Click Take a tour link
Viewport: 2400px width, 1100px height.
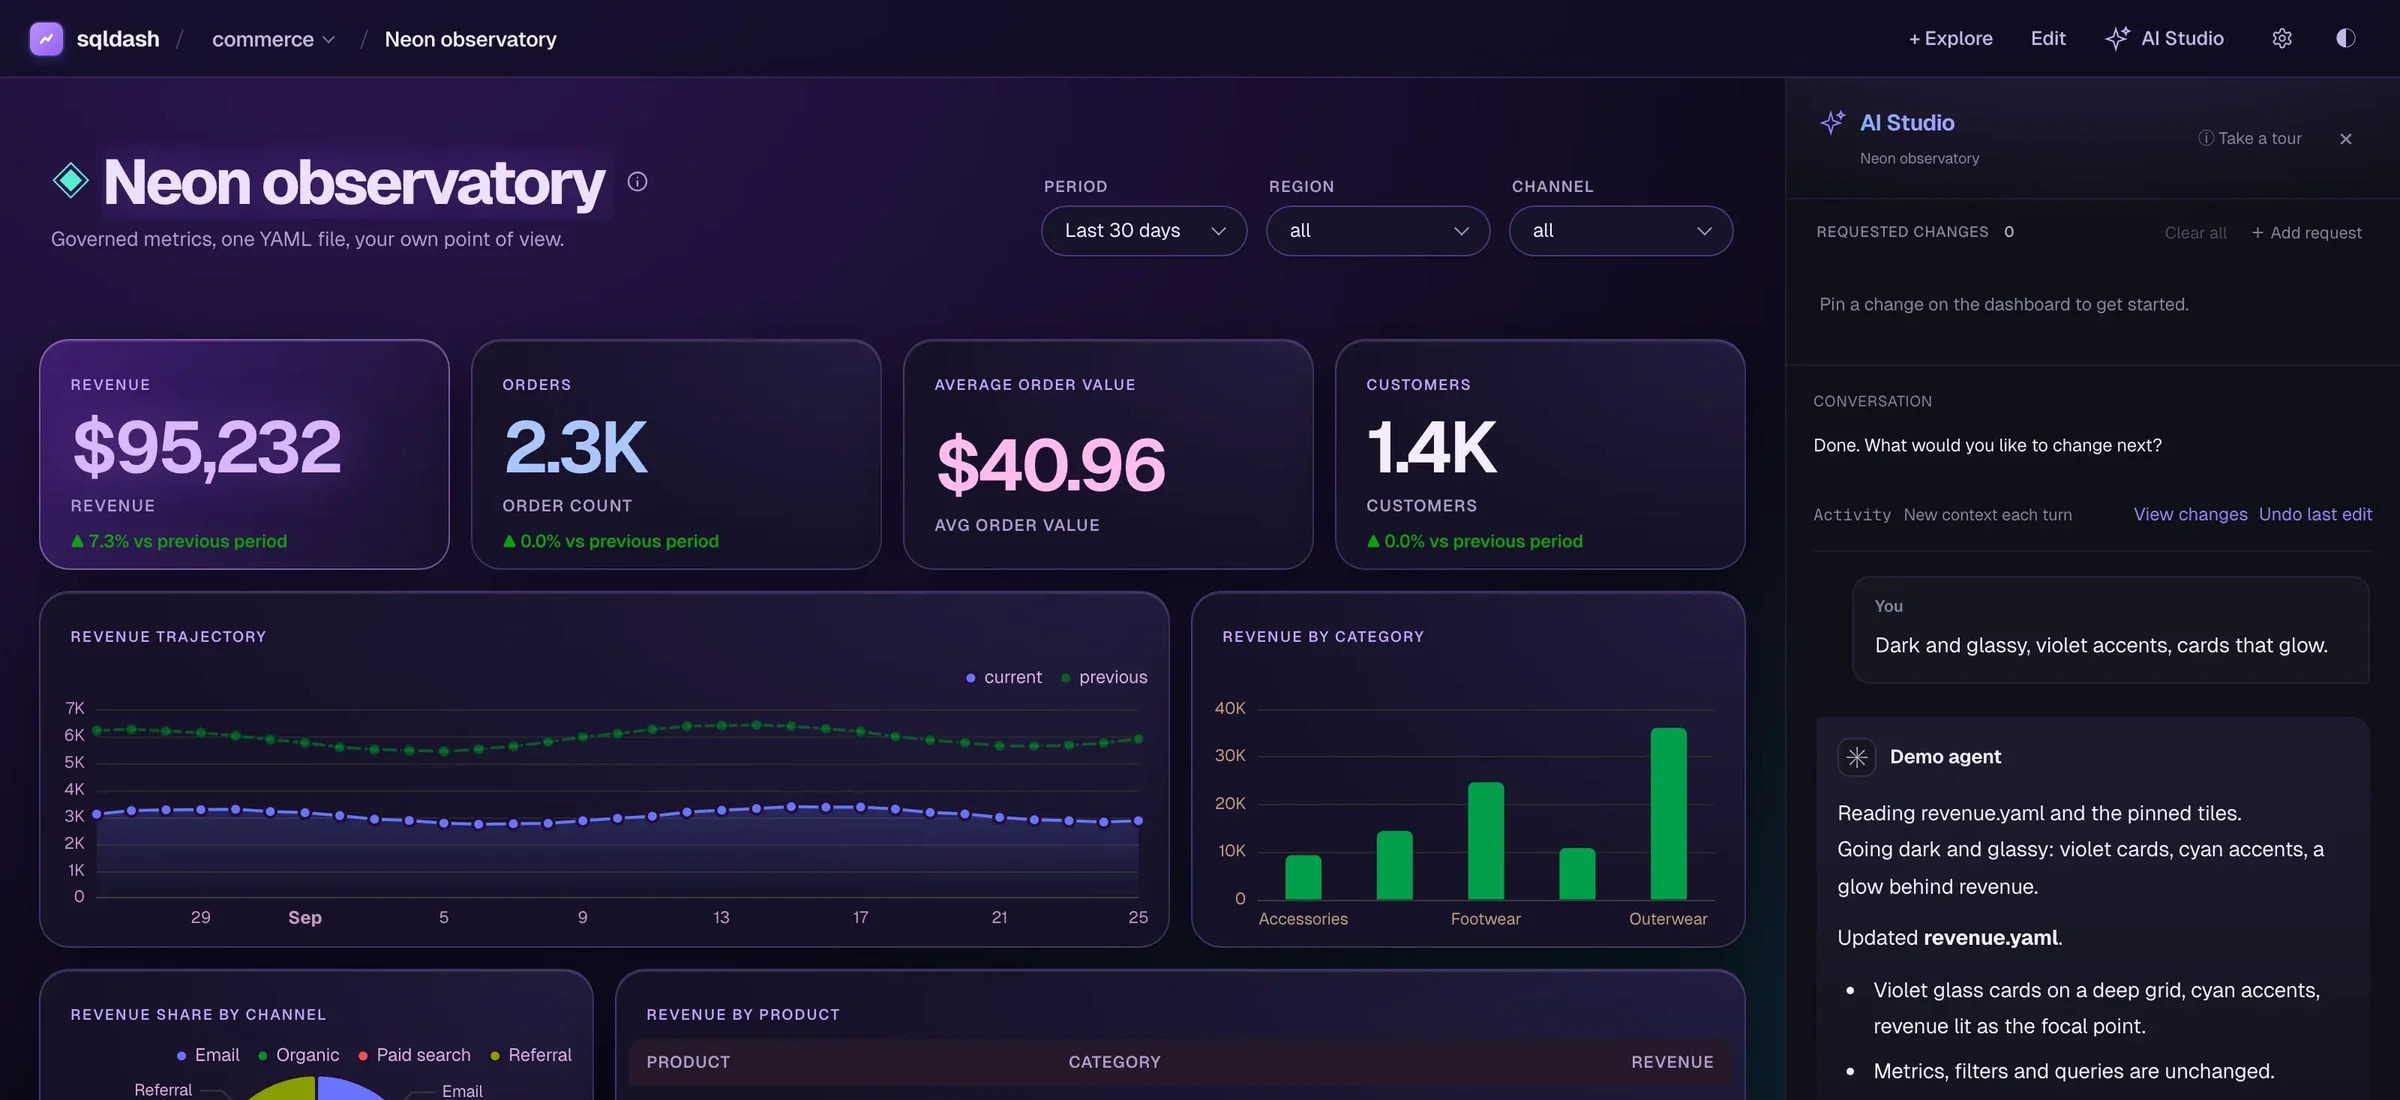point(2250,139)
